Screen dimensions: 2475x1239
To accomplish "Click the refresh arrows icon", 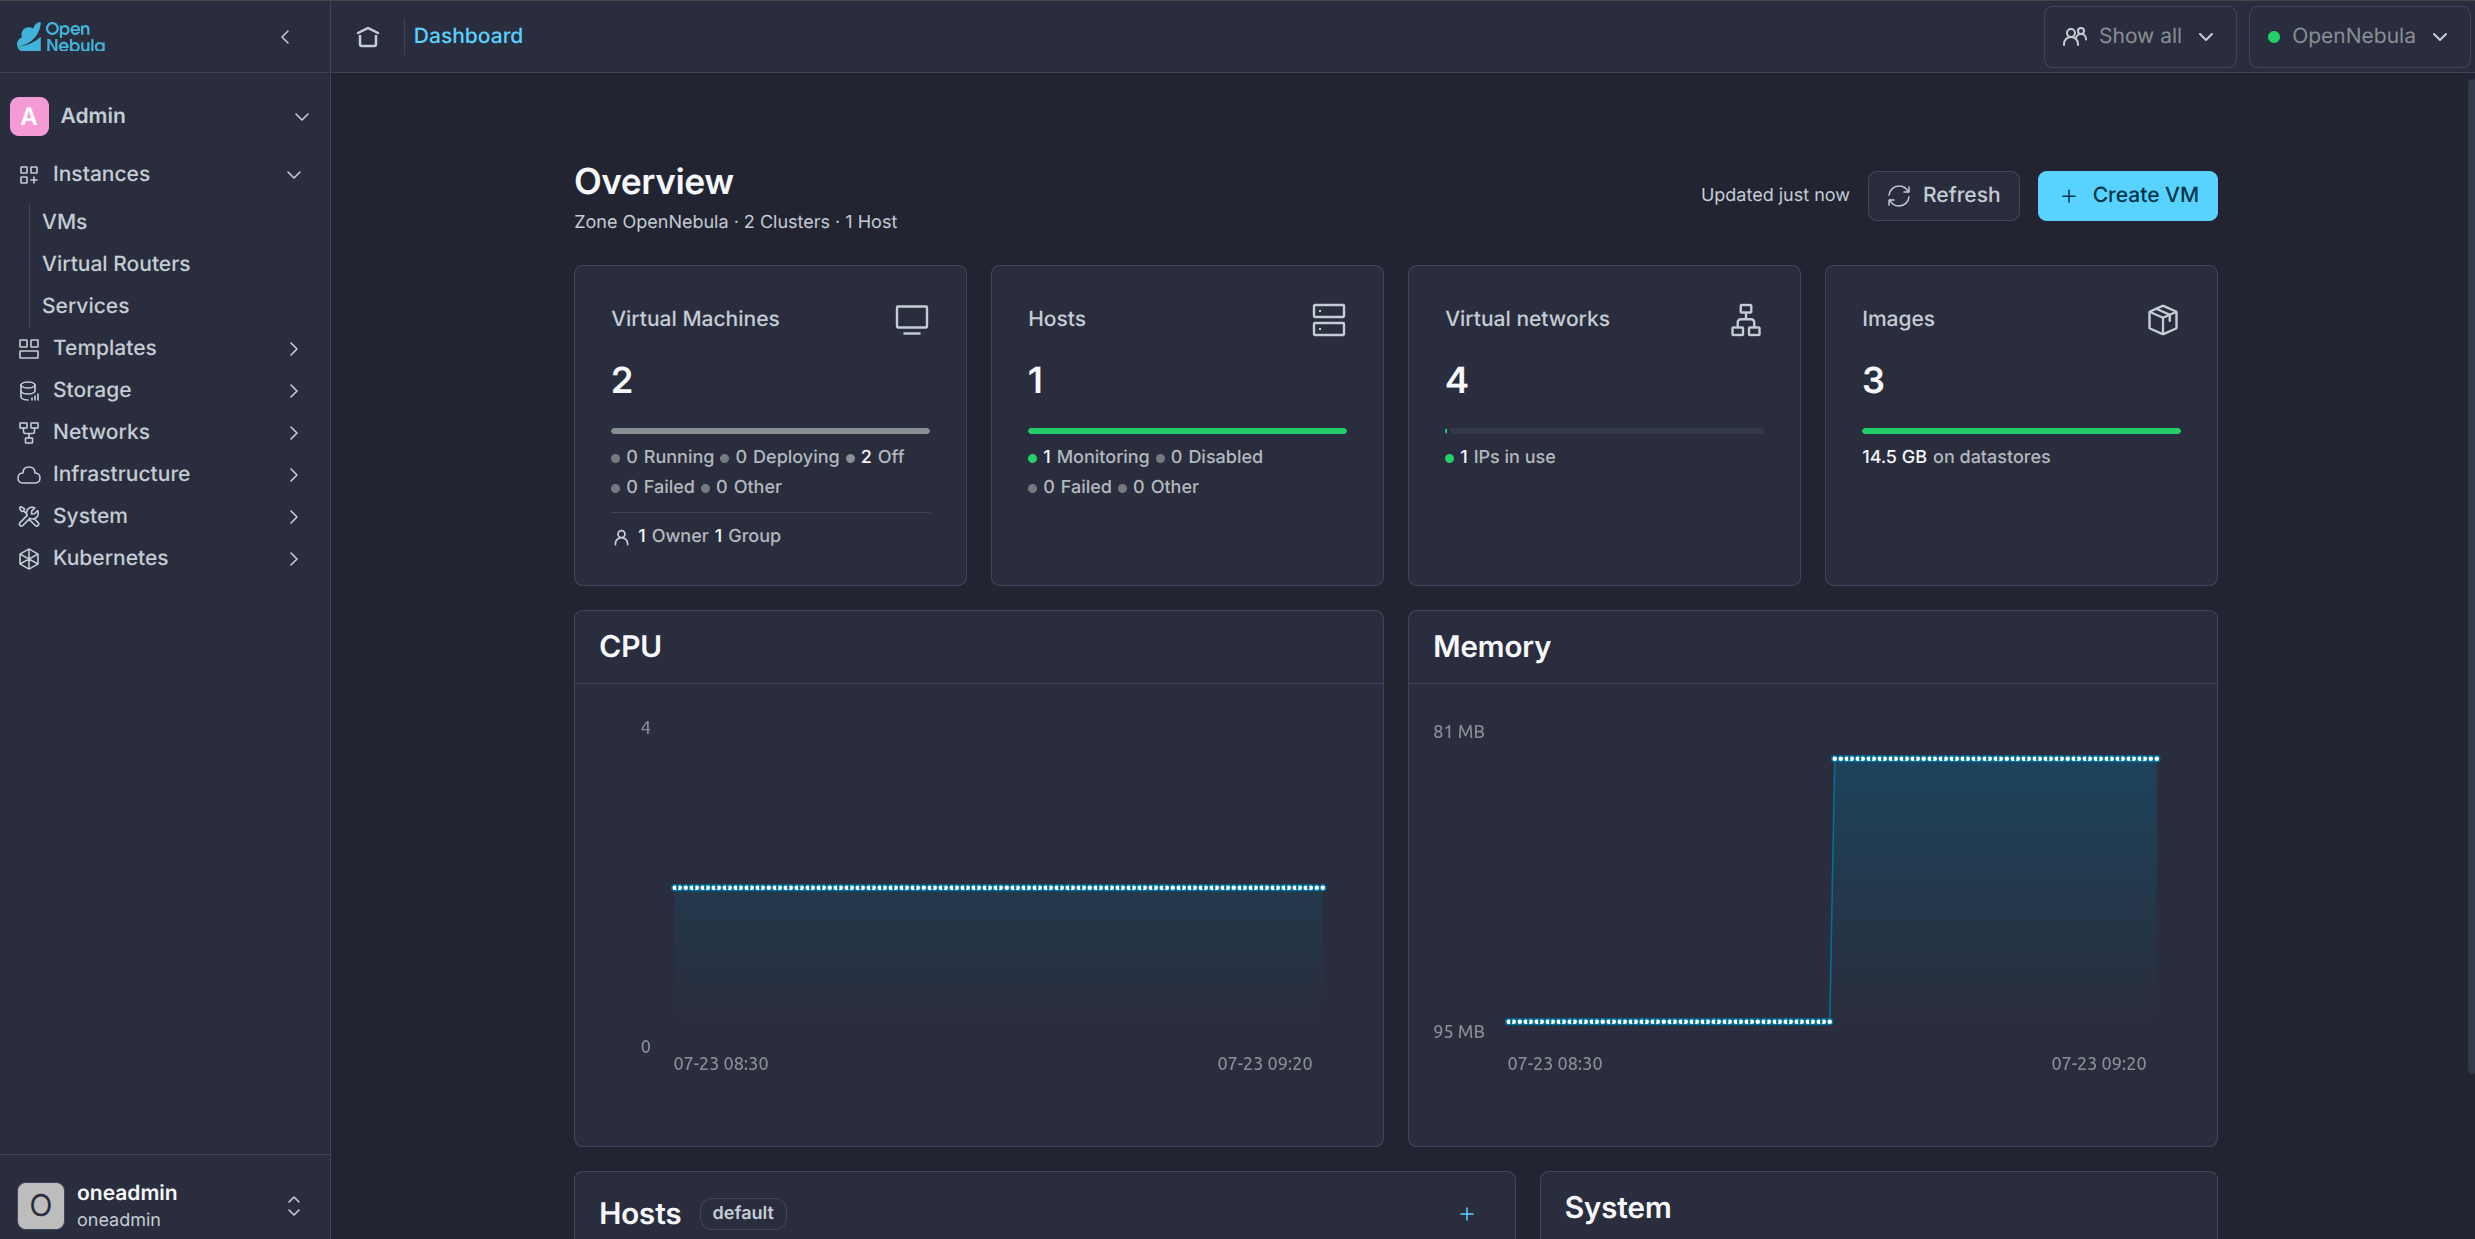I will point(1899,196).
